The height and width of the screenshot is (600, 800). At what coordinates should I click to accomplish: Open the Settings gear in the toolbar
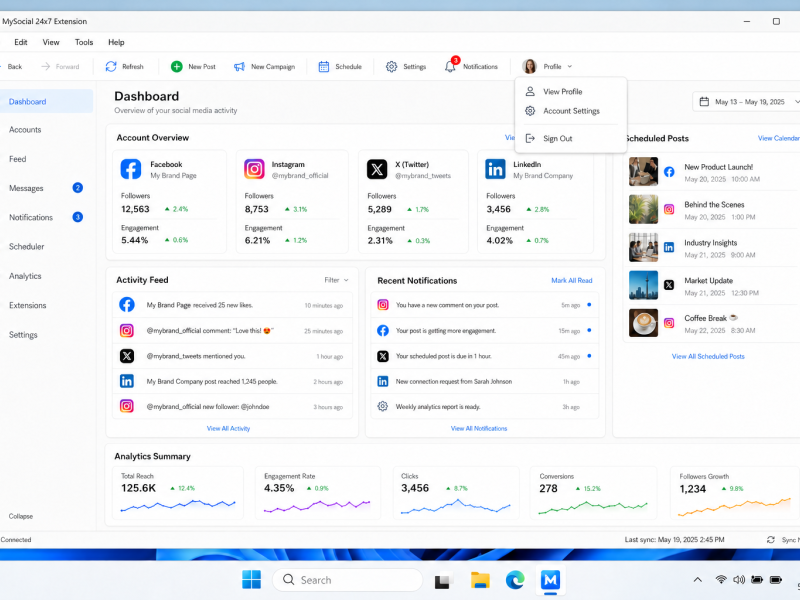point(391,66)
